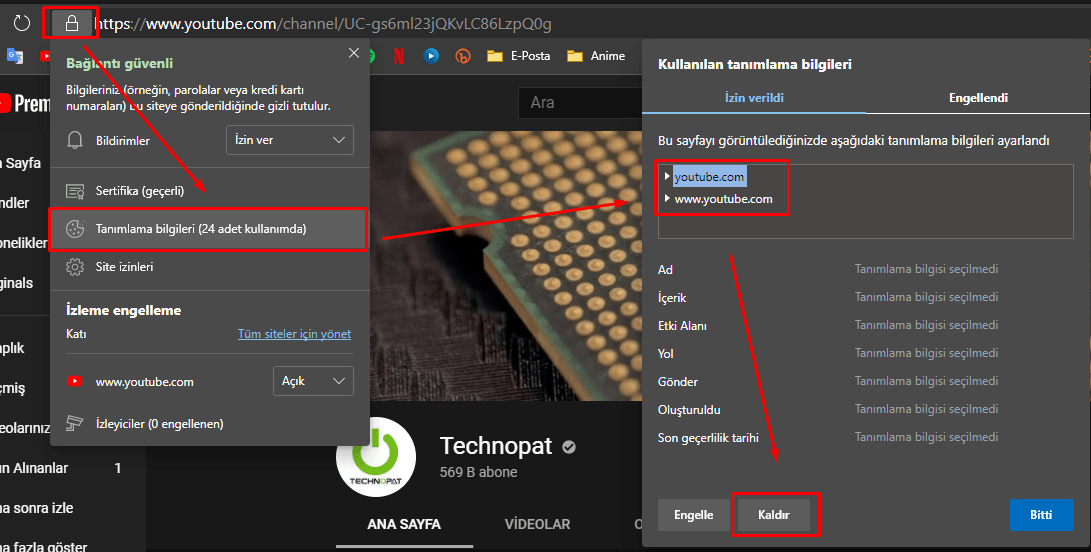Image resolution: width=1091 pixels, height=552 pixels.
Task: Click the 'Kaldır' button
Action: 774,515
